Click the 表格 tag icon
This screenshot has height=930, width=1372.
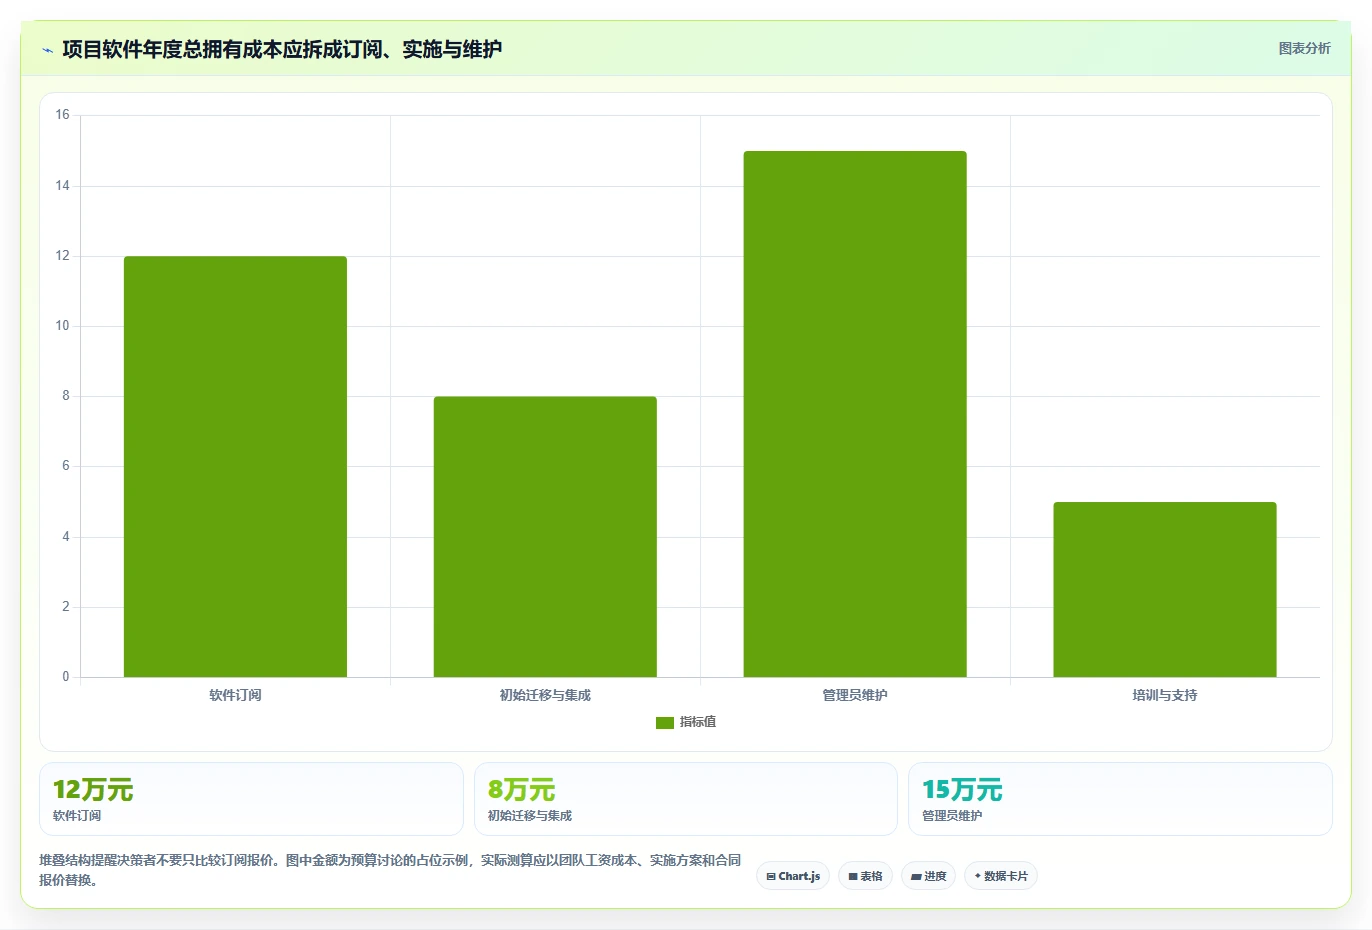(x=853, y=877)
